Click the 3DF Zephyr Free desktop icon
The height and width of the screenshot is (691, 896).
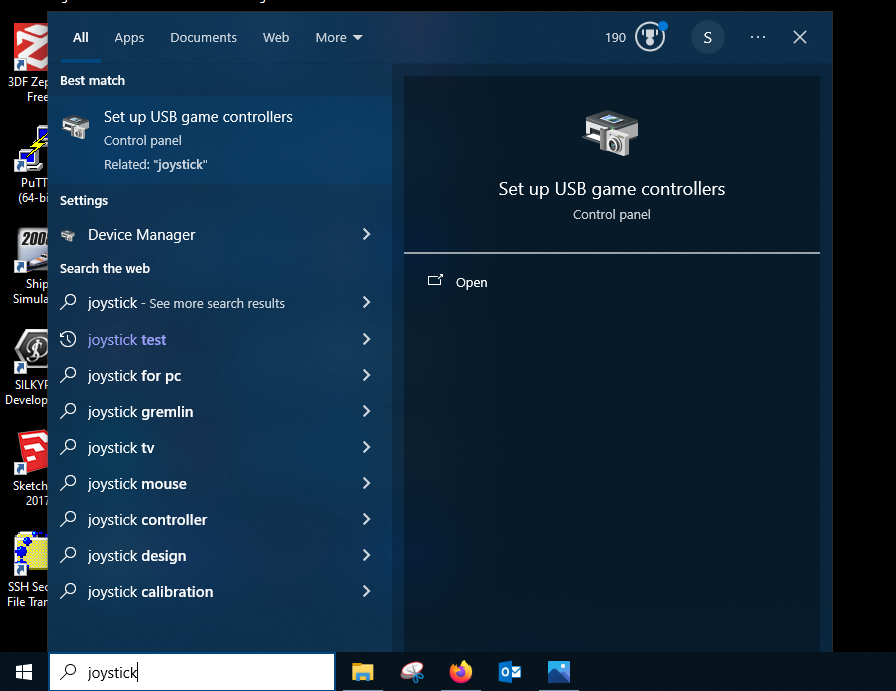30,63
